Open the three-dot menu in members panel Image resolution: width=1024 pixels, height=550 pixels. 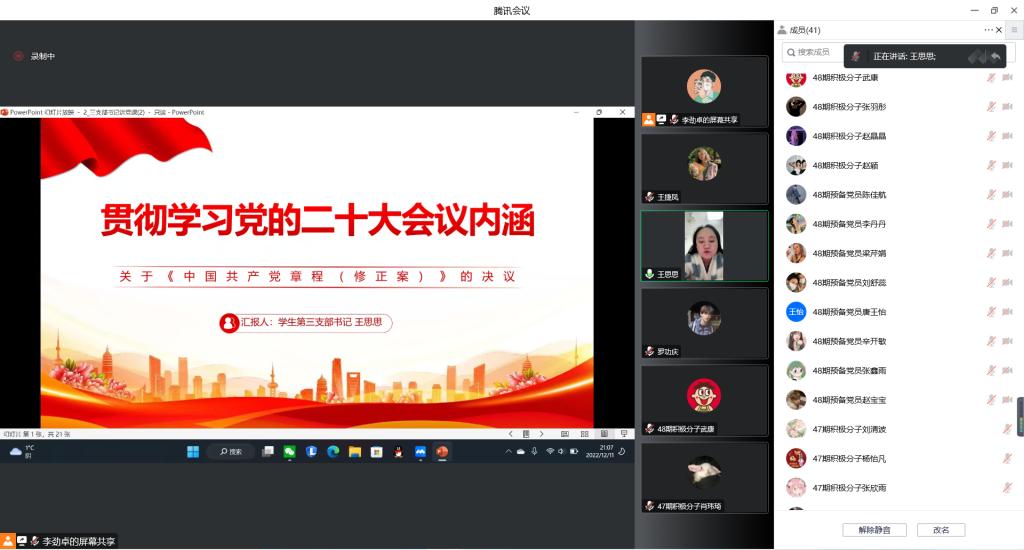tap(988, 30)
